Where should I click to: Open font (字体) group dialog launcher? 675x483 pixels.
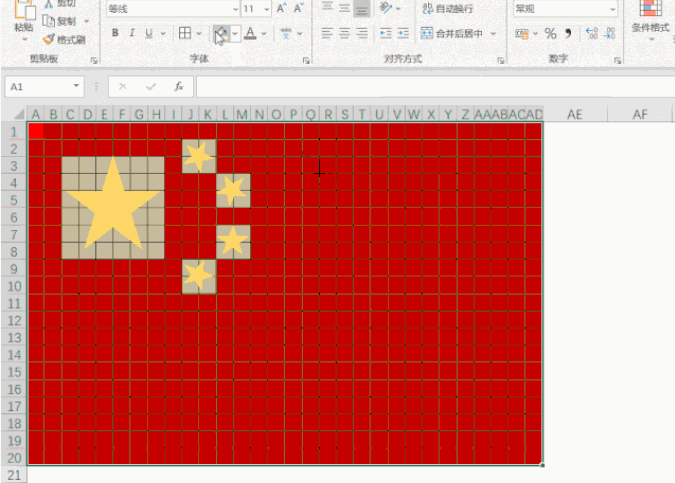[x=306, y=61]
